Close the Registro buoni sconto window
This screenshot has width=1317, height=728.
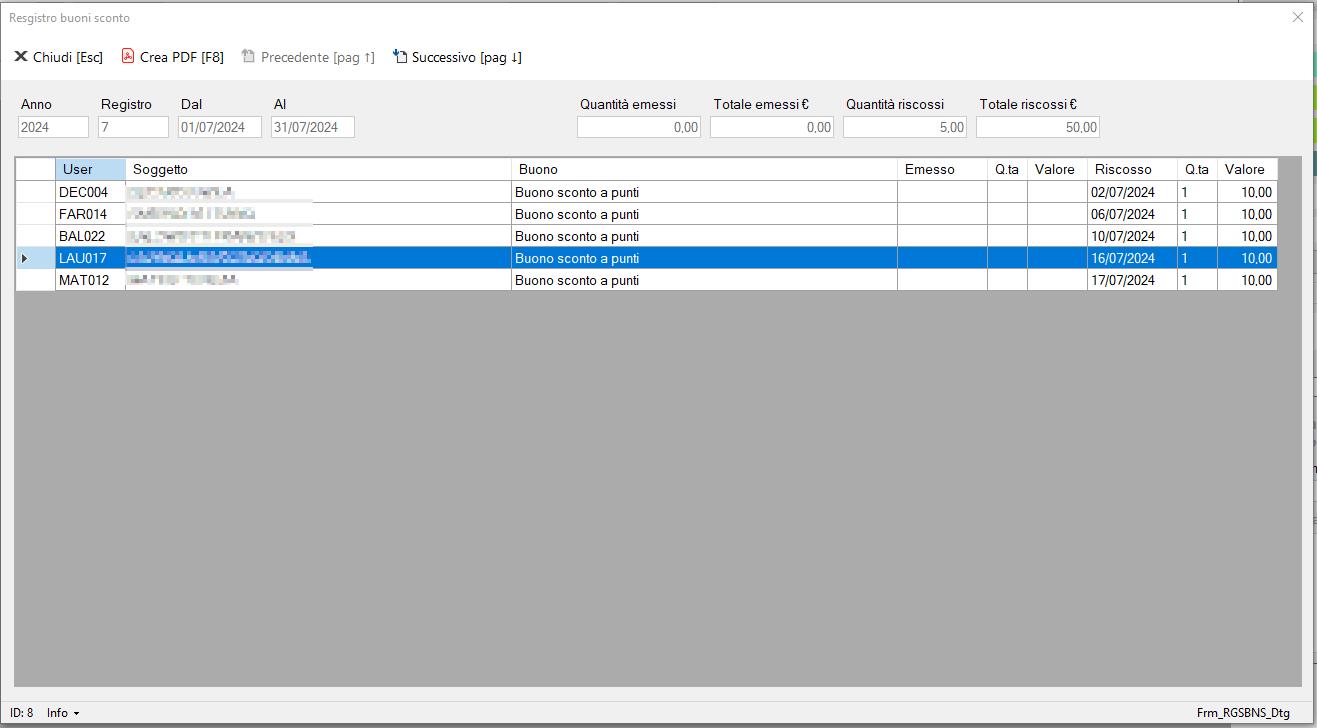(1298, 17)
